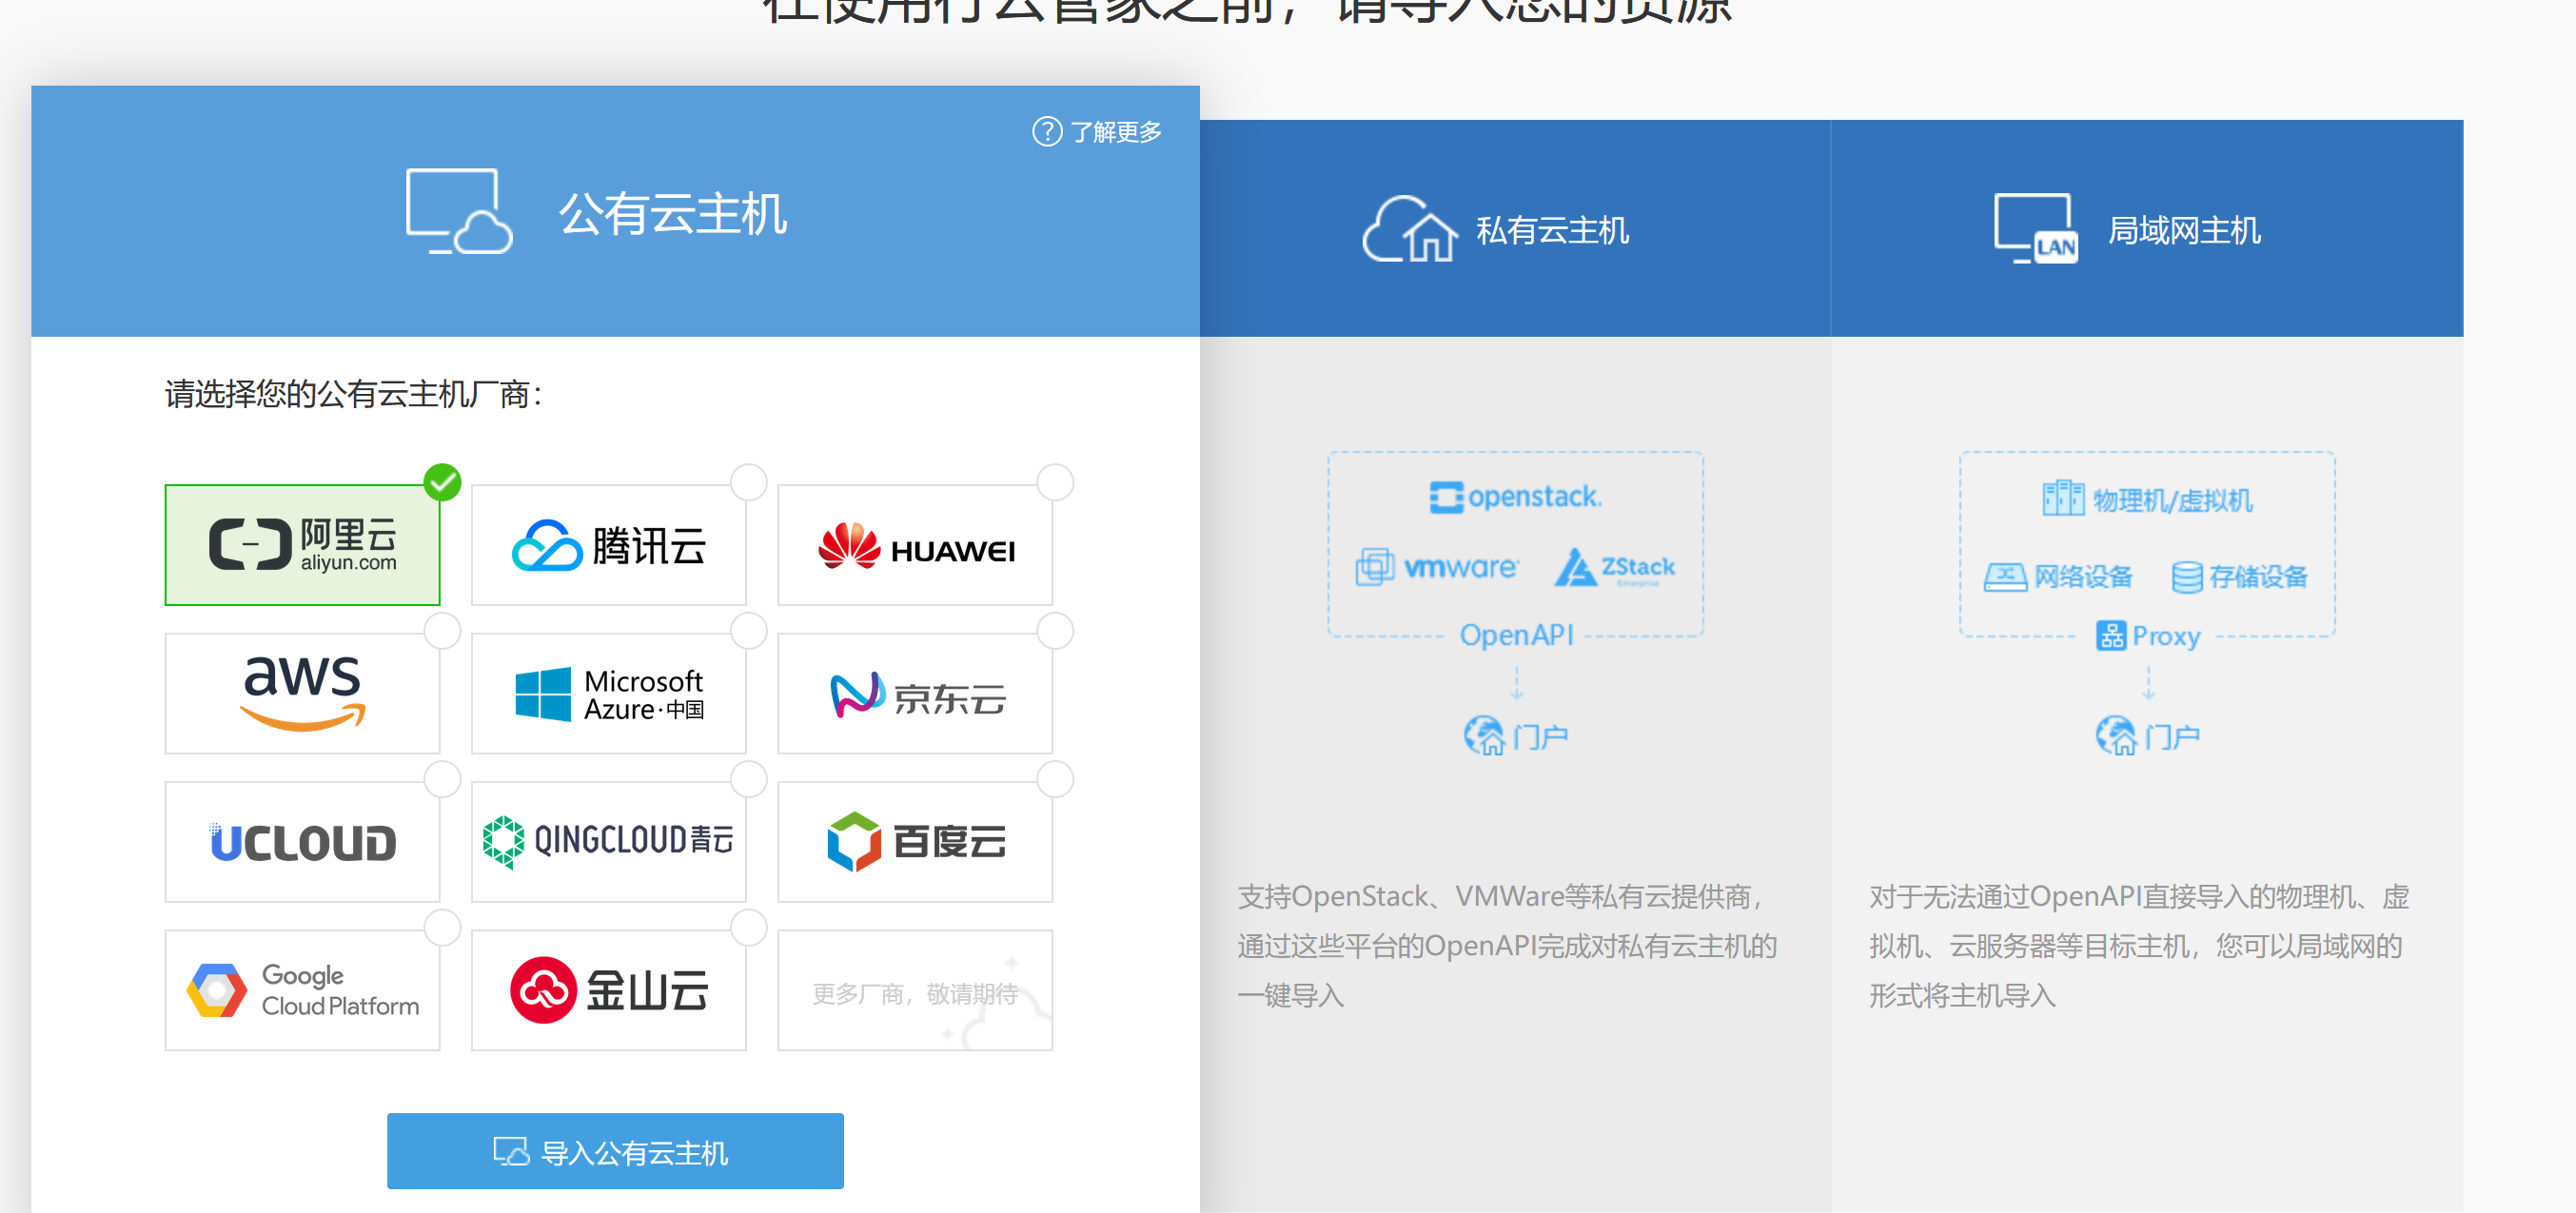Click the private cloud description starting 支持OpenStack
The height and width of the screenshot is (1213, 2576).
point(1507,946)
